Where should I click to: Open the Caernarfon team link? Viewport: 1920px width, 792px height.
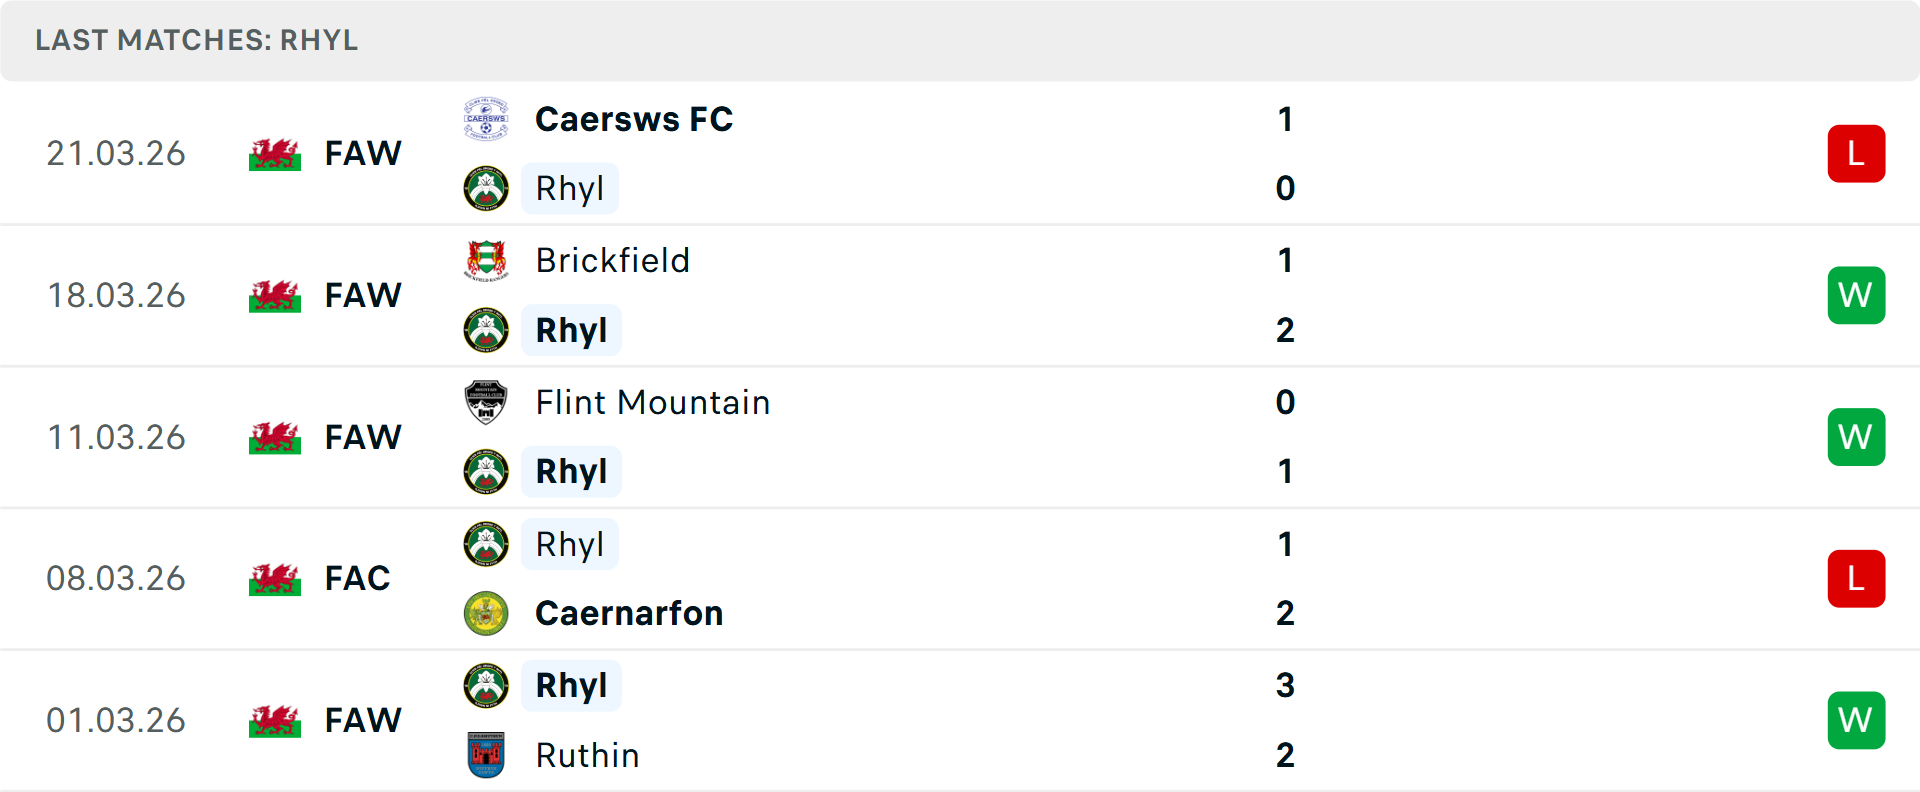629,613
